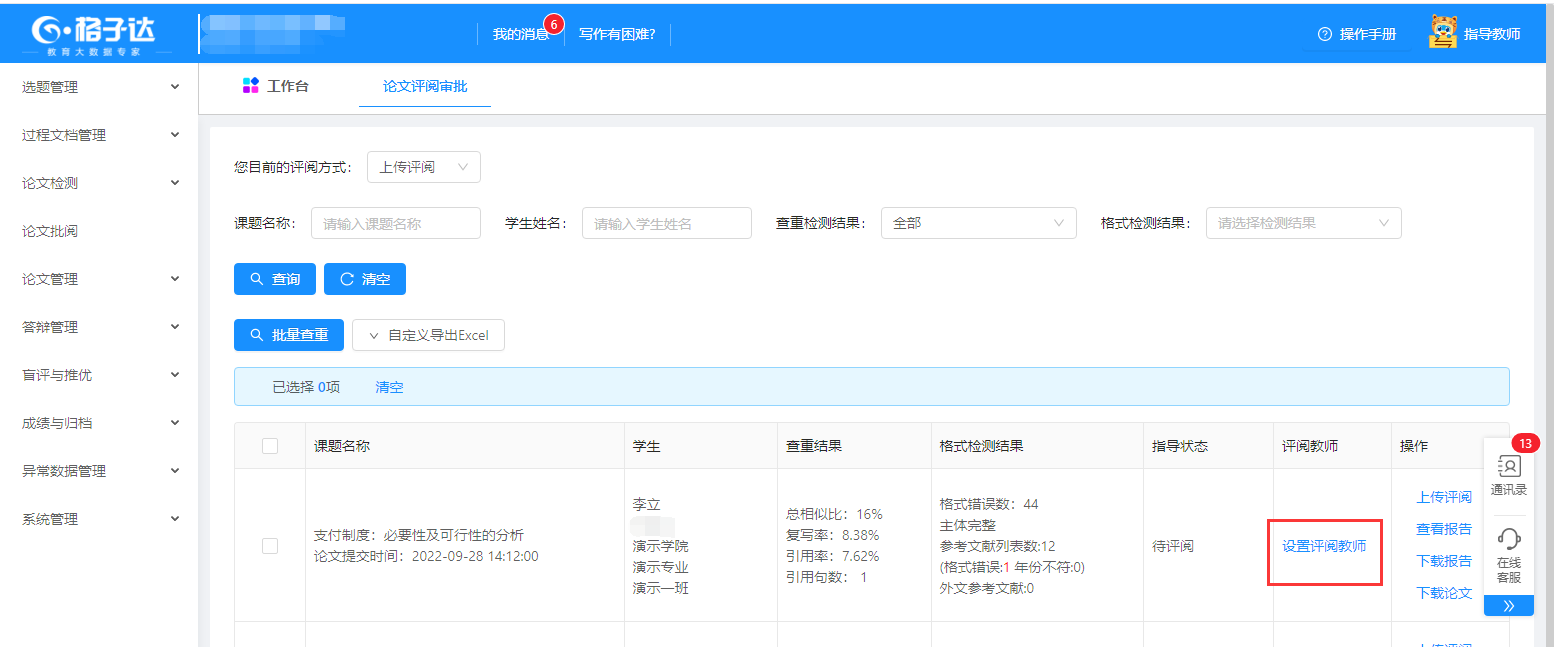Image resolution: width=1554 pixels, height=647 pixels.
Task: Focus the 学生姓名 input field
Action: click(666, 223)
